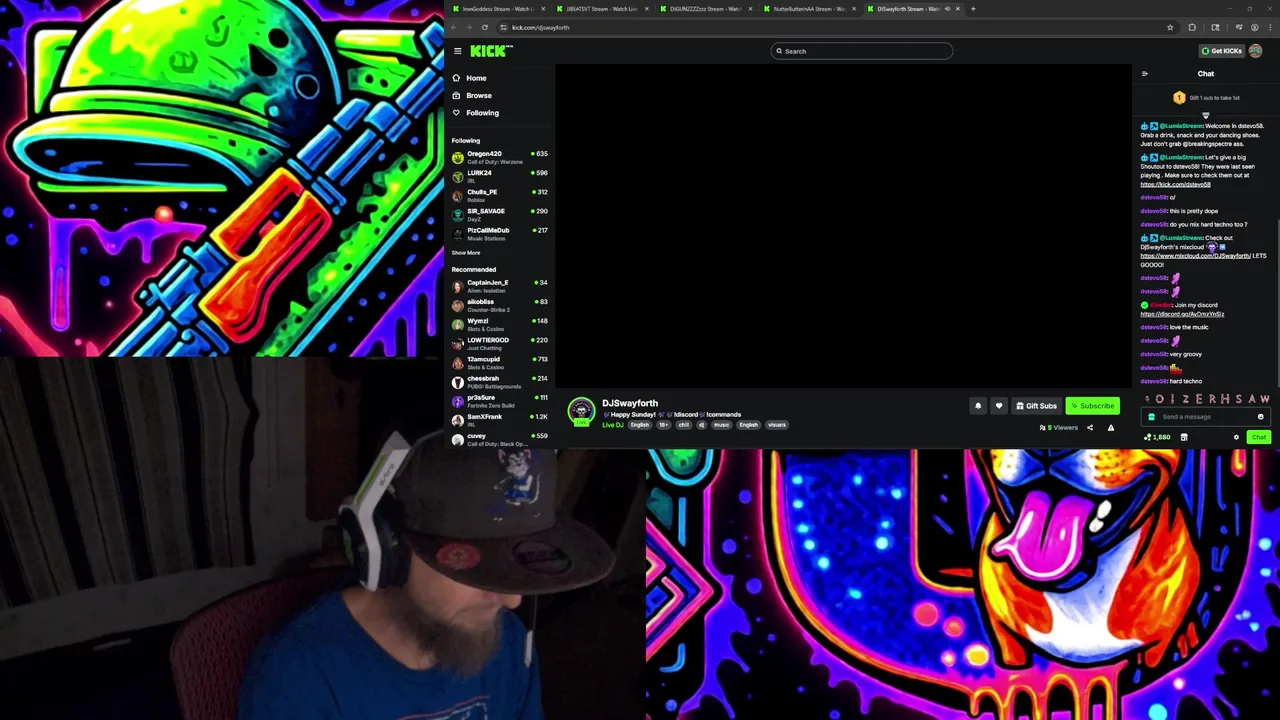
Task: Click the report stream warning icon
Action: click(1110, 428)
